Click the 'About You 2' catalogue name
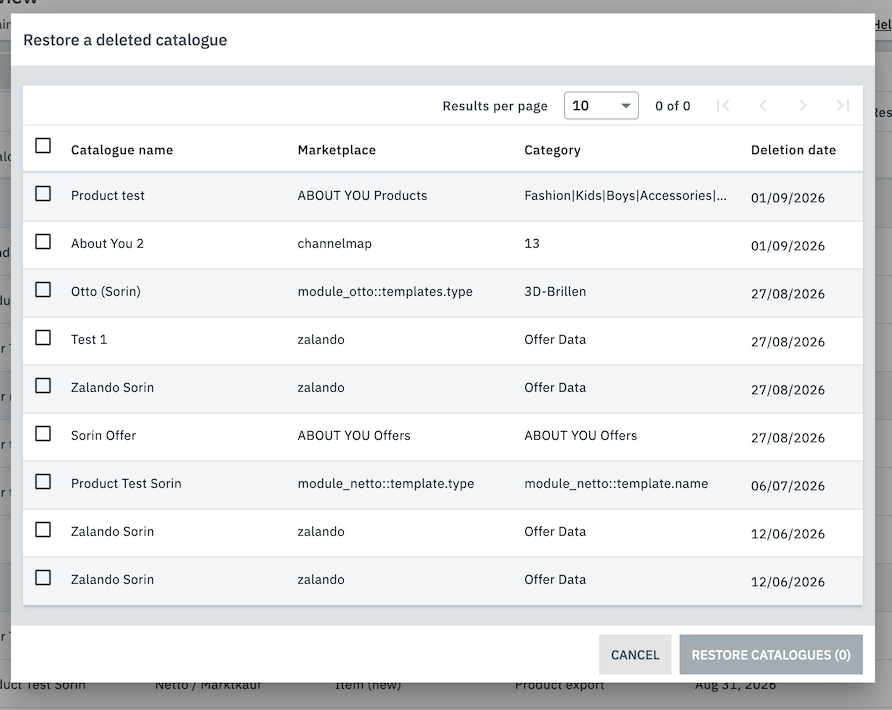 (x=107, y=243)
